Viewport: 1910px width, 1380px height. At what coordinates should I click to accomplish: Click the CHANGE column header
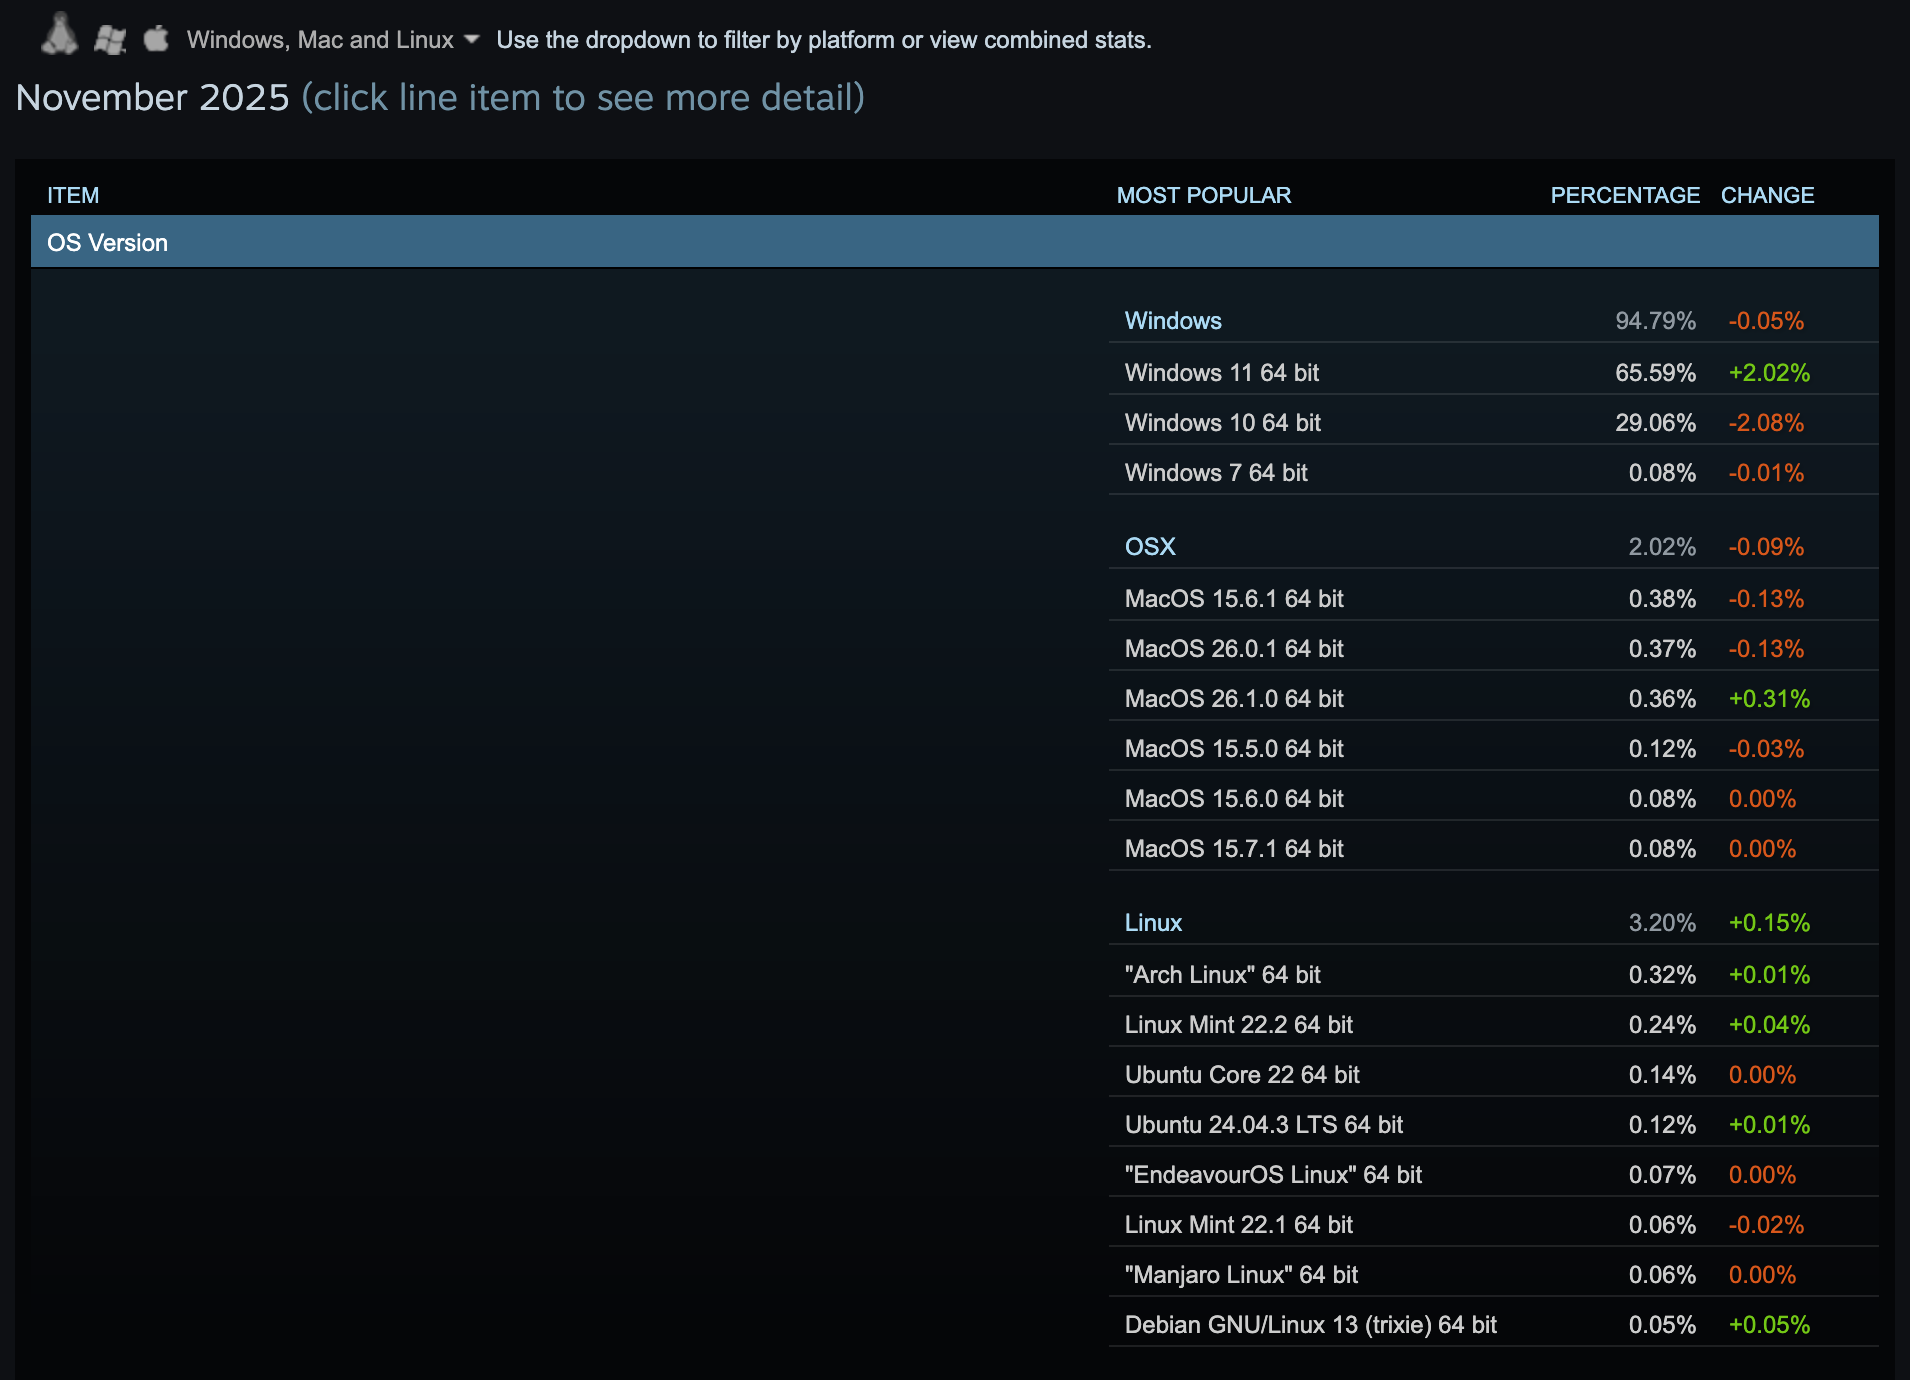coord(1767,195)
